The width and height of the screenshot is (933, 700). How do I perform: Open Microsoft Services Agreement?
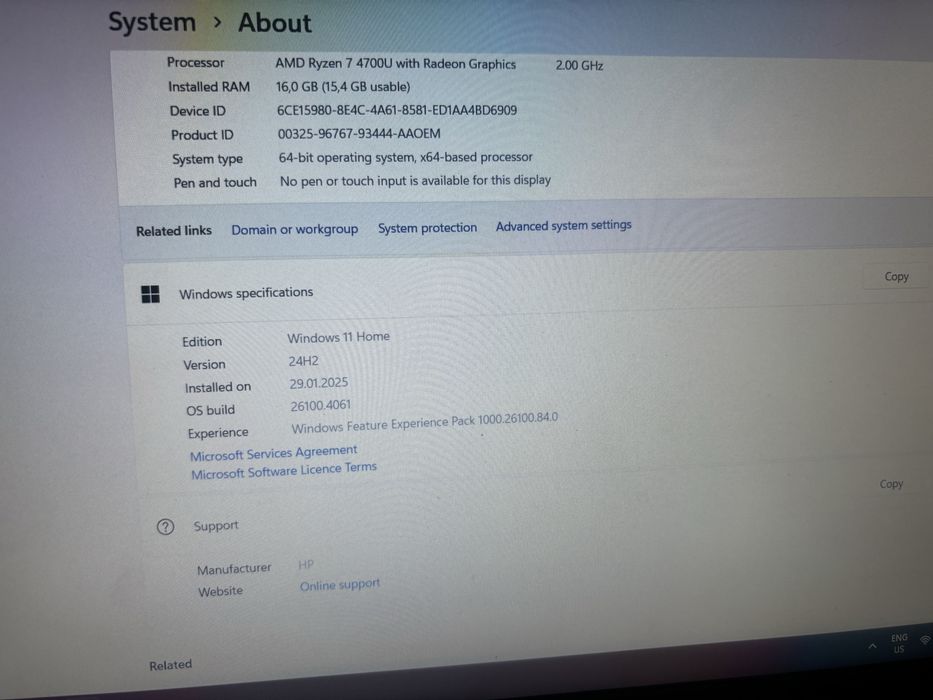click(x=274, y=453)
